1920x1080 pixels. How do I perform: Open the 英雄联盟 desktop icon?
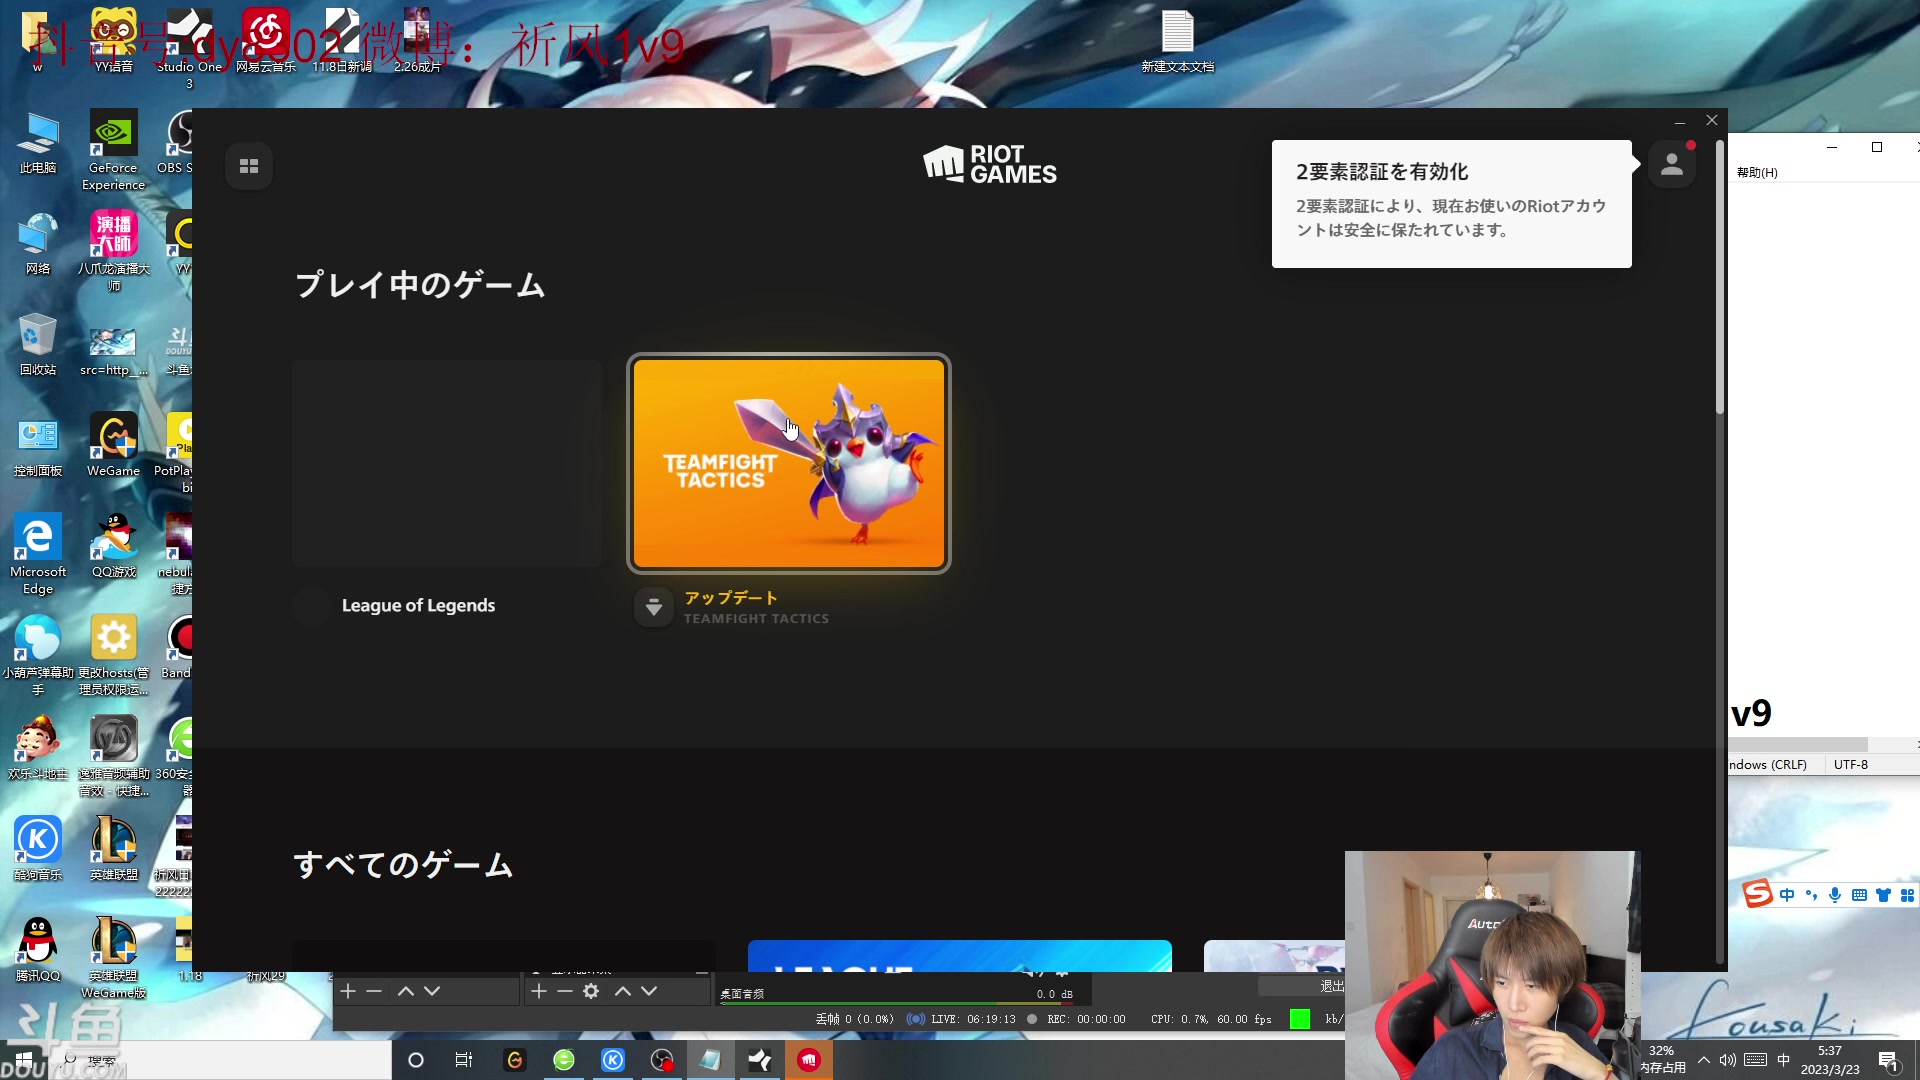[x=114, y=850]
